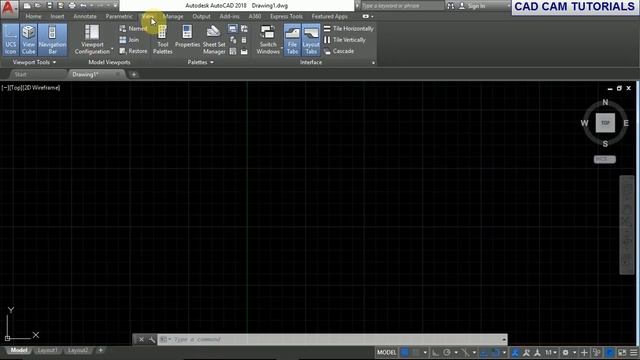640x360 pixels.
Task: Click in the Type a command input
Action: [x=331, y=340]
